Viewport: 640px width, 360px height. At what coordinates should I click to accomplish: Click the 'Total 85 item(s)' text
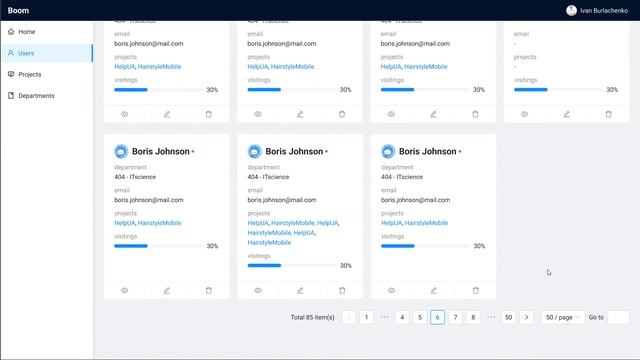pyautogui.click(x=313, y=317)
